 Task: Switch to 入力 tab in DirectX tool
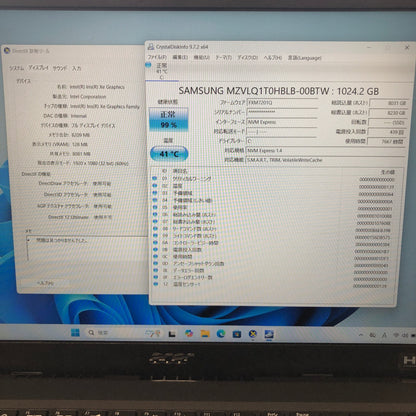coord(76,68)
